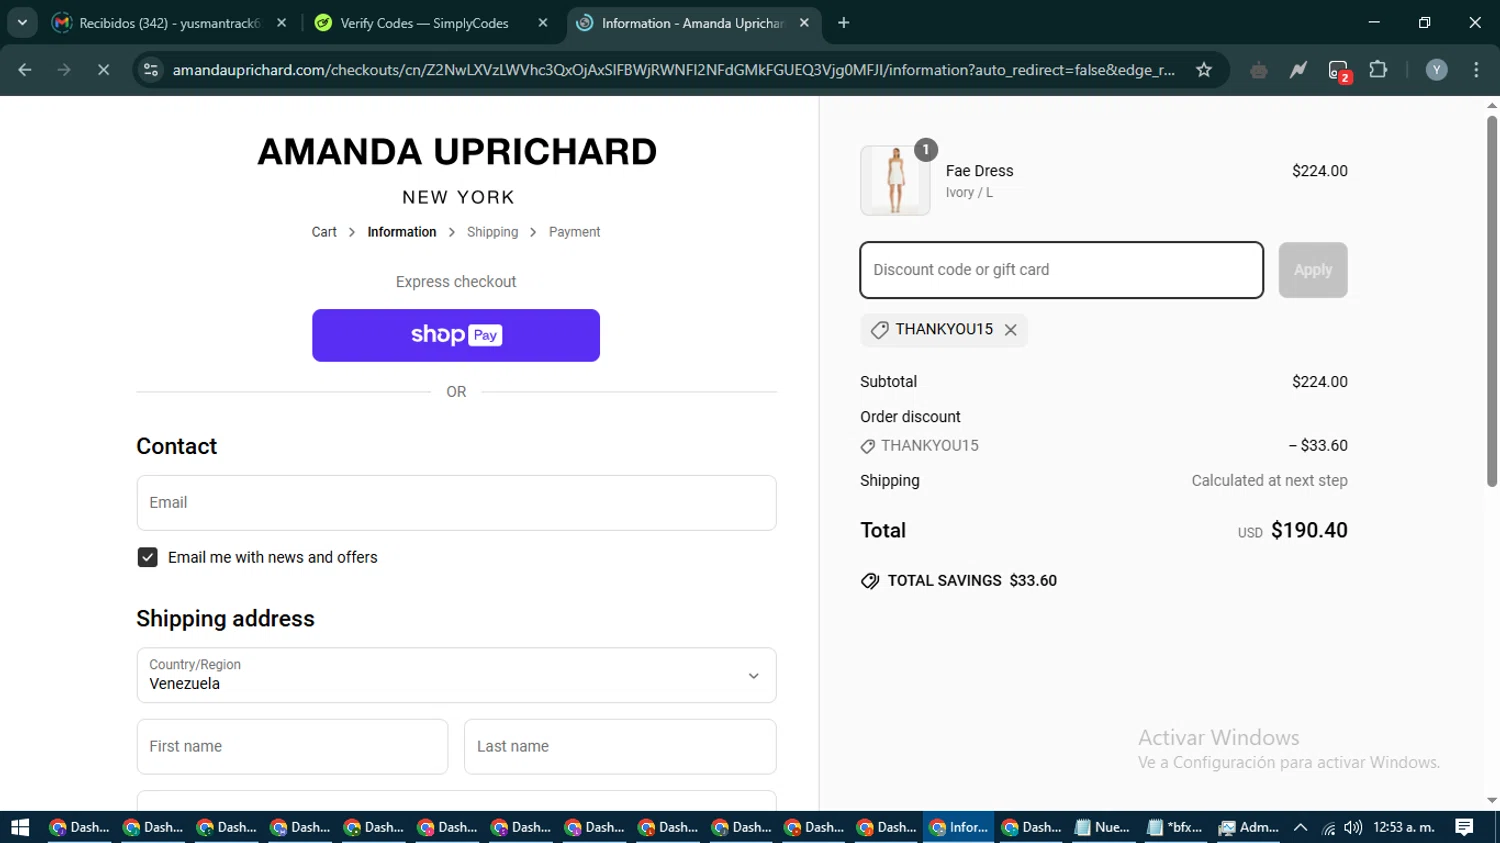Click the extension icon with red 2 badge
Image resolution: width=1500 pixels, height=843 pixels.
point(1339,70)
